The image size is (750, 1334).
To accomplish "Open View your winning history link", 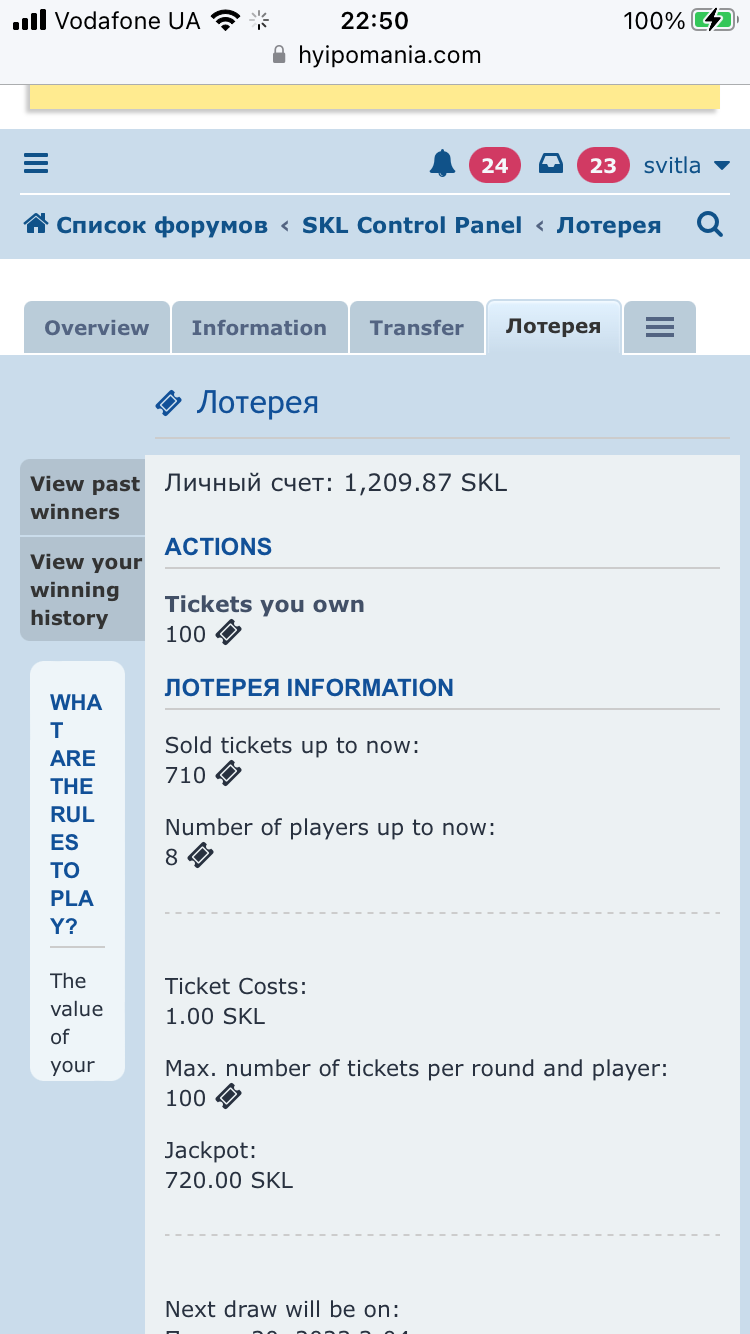I will (x=84, y=590).
